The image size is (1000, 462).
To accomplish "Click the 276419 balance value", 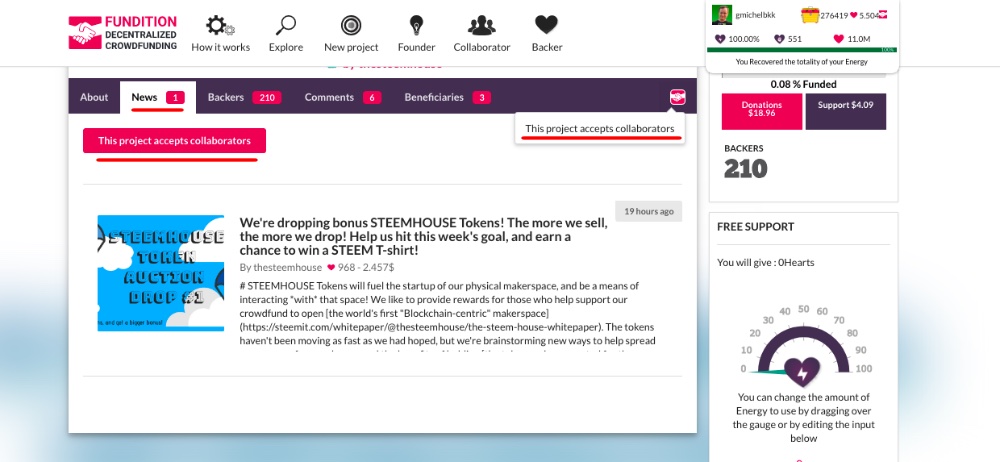I will [834, 15].
